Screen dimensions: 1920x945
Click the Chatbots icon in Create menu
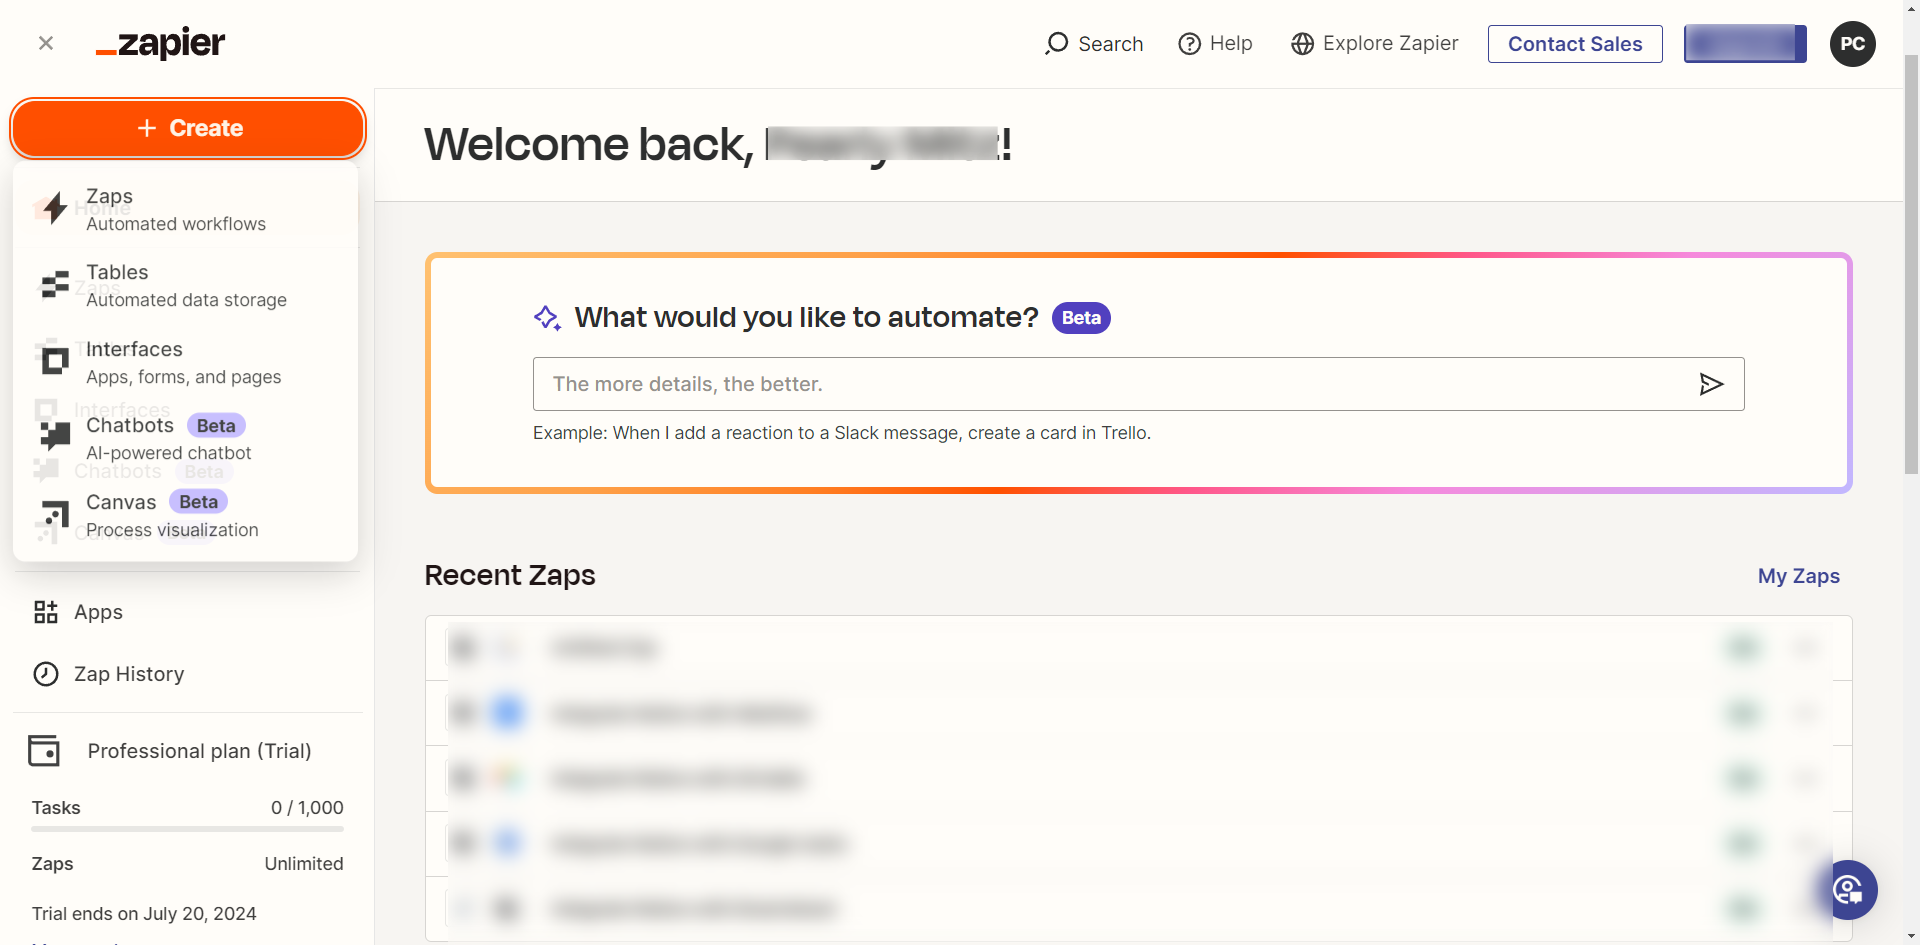pyautogui.click(x=55, y=437)
